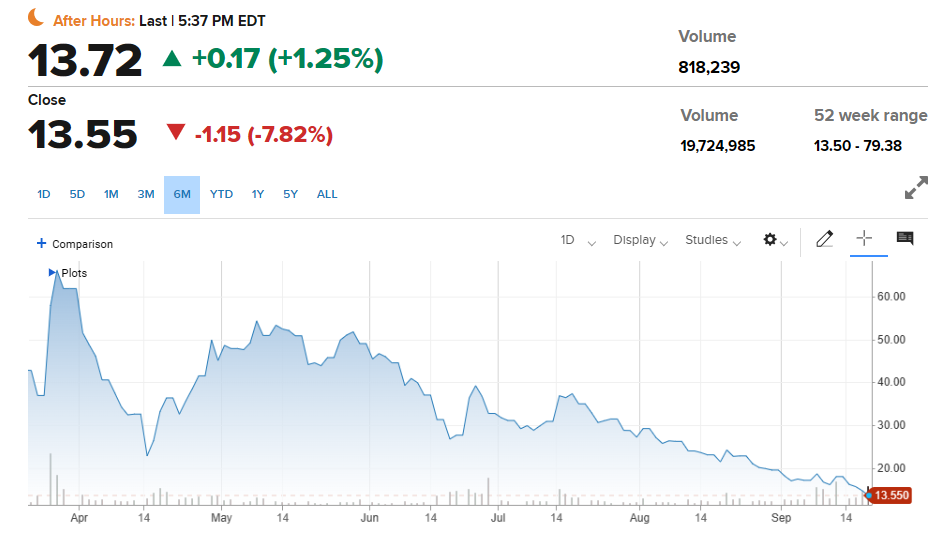The image size is (945, 542).
Task: Select the 6M range tab
Action: click(182, 194)
